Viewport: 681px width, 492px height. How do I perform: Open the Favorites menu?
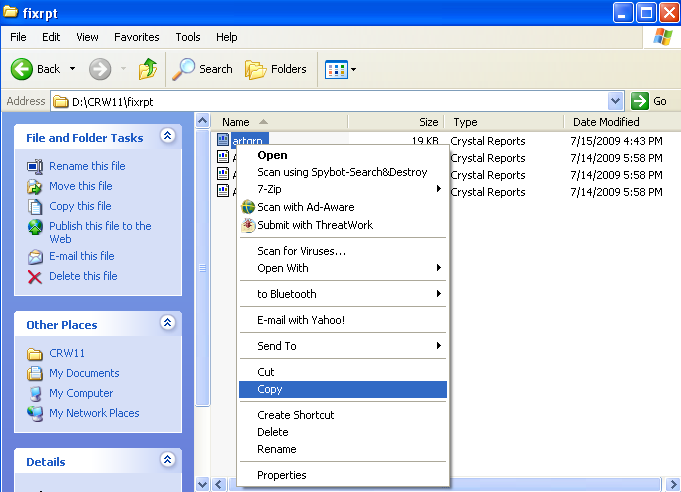pos(137,37)
